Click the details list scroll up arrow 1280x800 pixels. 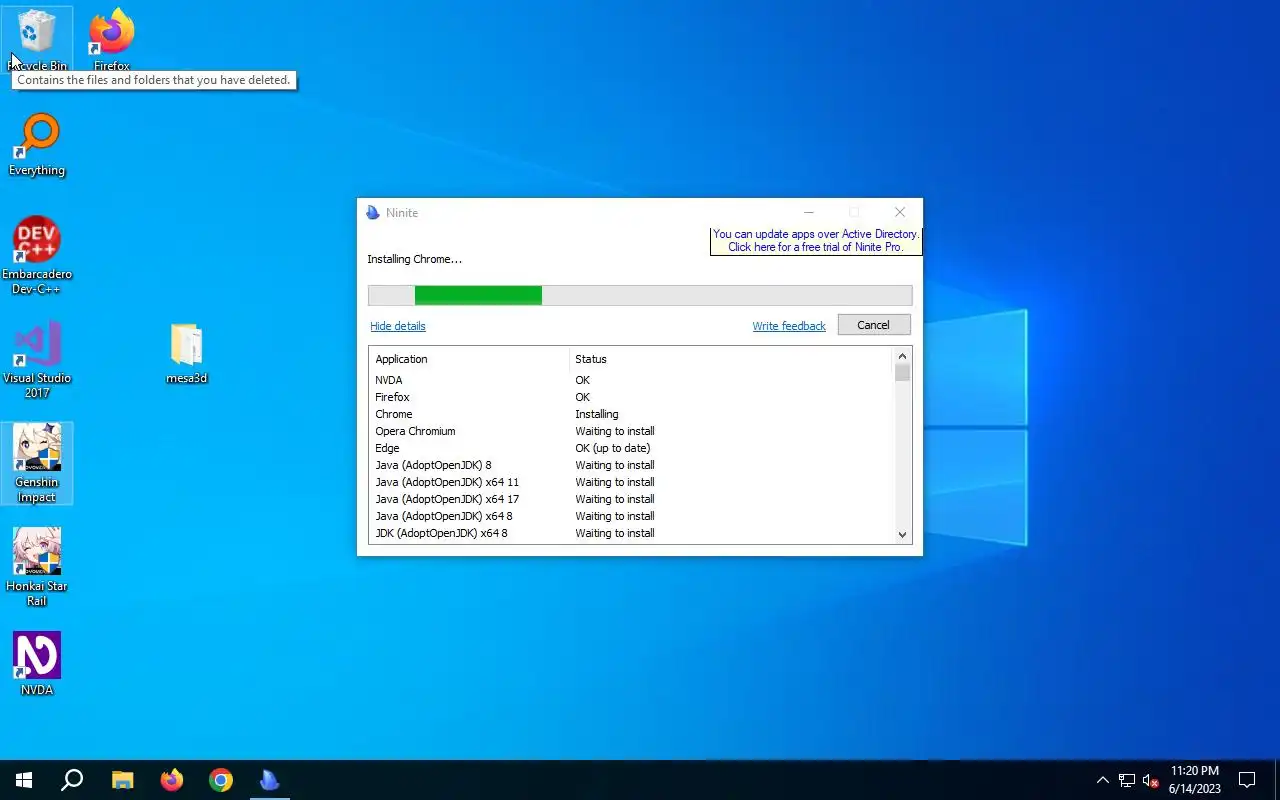[902, 356]
